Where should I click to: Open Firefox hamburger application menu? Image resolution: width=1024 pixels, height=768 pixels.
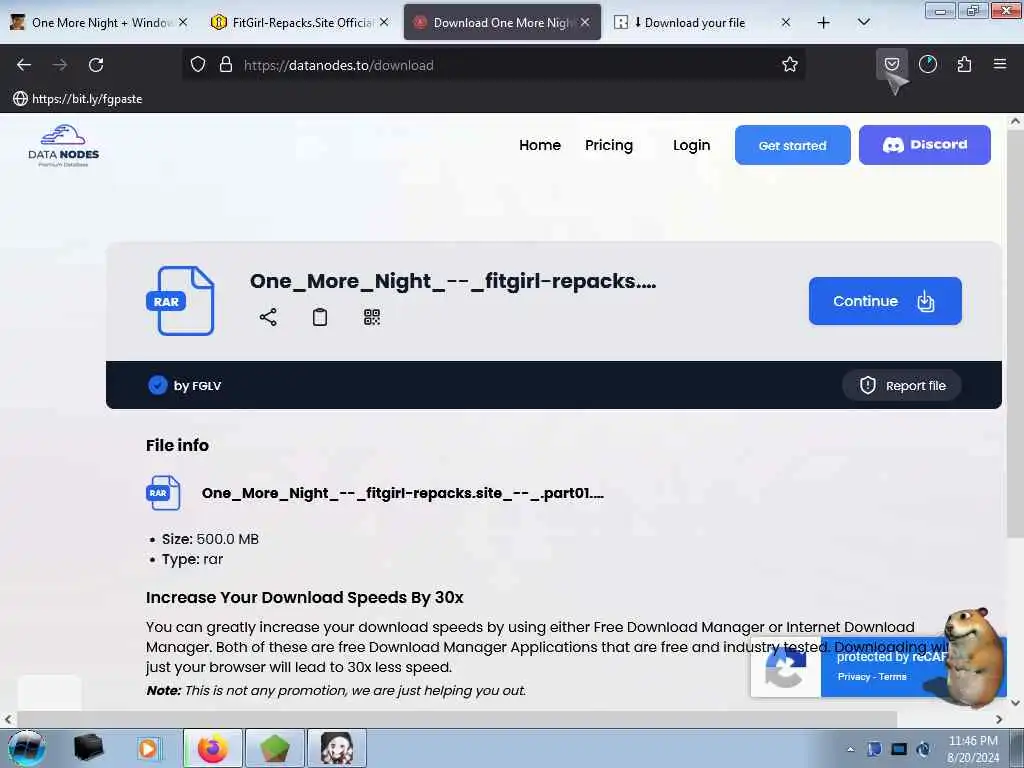pos(1000,64)
